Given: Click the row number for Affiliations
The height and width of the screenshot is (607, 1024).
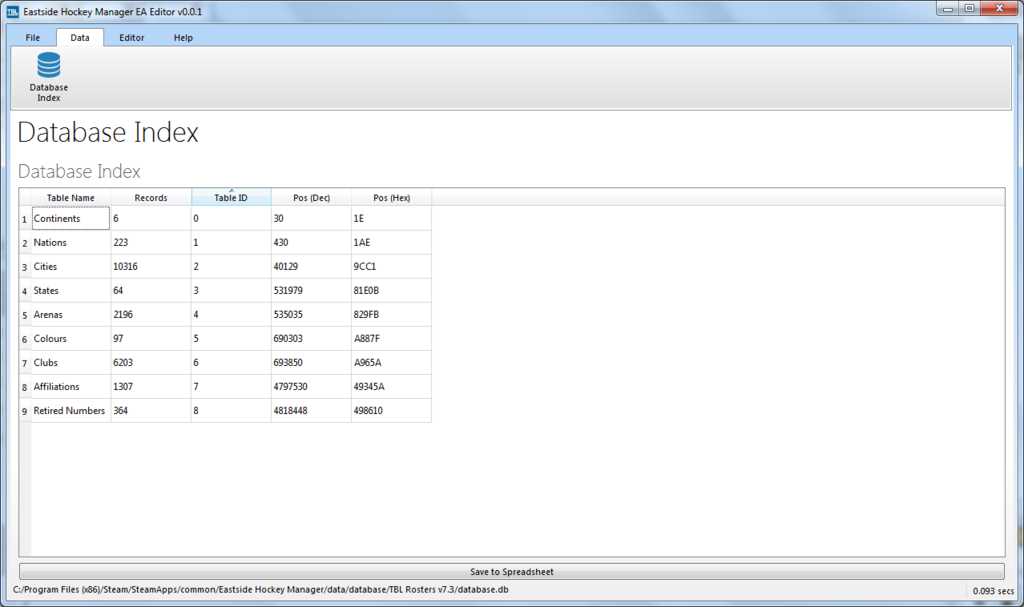Looking at the screenshot, I should click(x=23, y=386).
